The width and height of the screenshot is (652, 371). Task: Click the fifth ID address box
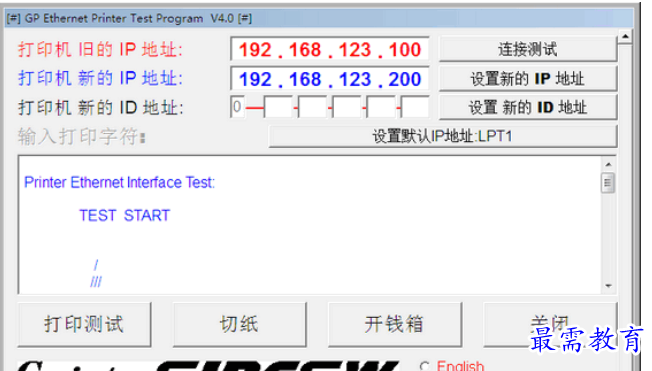[380, 107]
